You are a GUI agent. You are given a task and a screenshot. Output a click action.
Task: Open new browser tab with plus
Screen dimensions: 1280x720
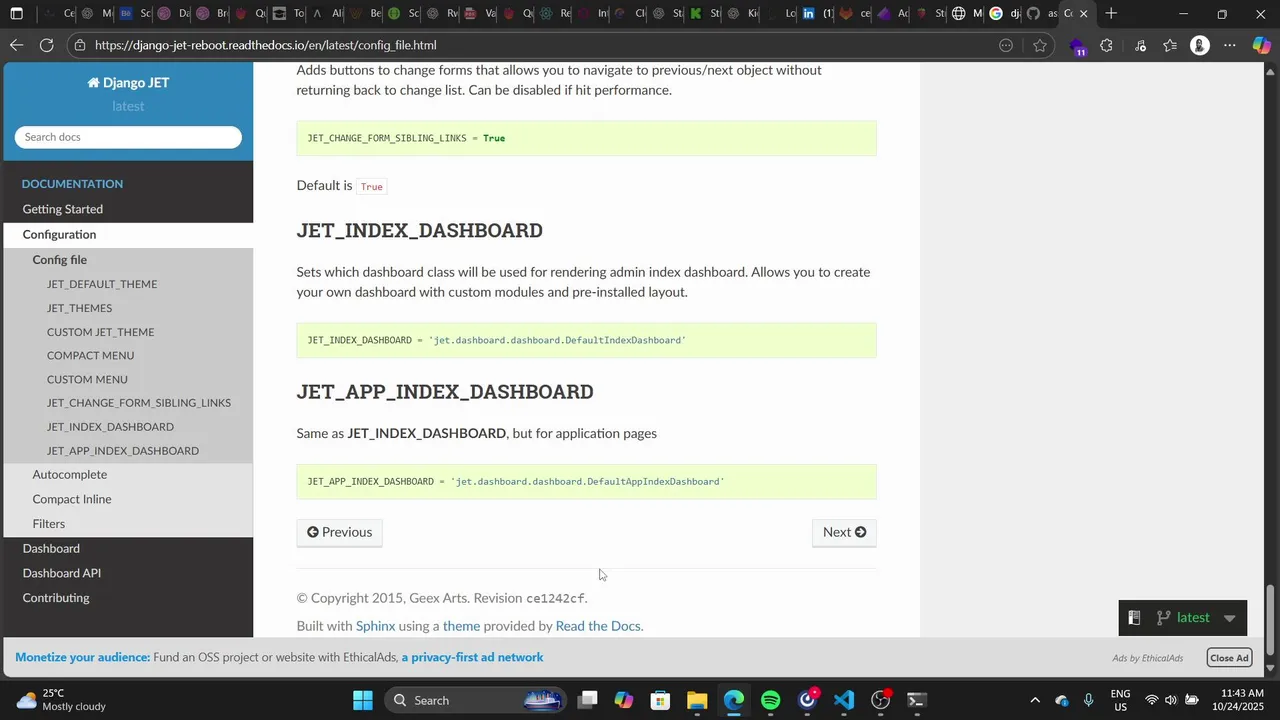click(1111, 14)
